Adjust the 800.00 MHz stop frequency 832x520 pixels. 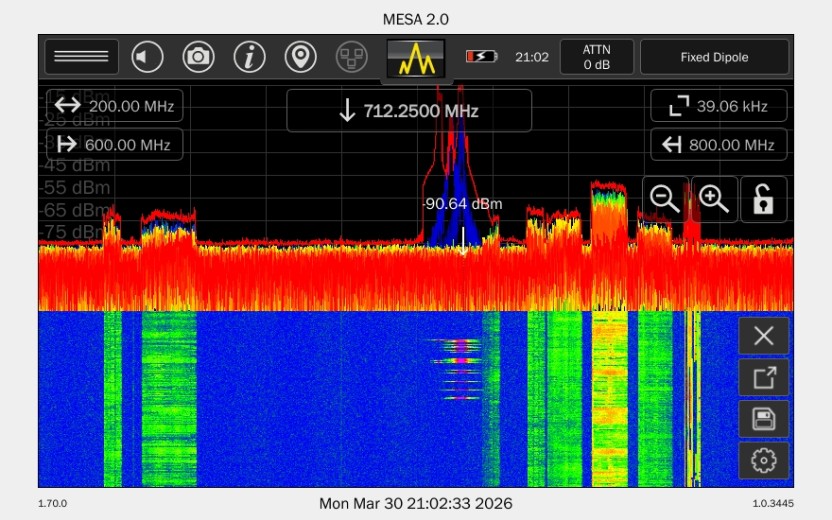click(718, 145)
